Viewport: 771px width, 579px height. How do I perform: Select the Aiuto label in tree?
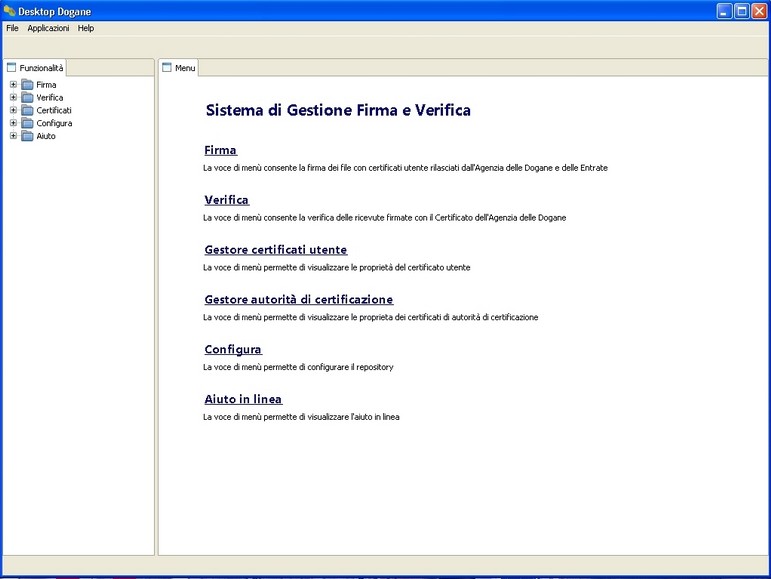[x=46, y=136]
